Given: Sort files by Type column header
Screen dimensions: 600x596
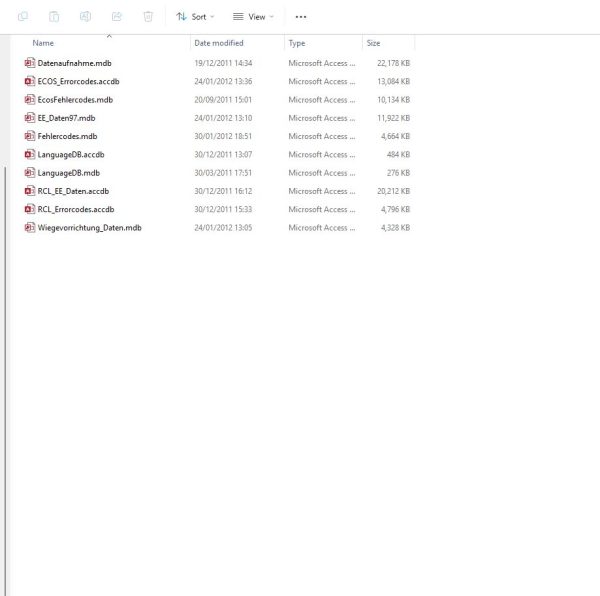Looking at the screenshot, I should click(297, 43).
